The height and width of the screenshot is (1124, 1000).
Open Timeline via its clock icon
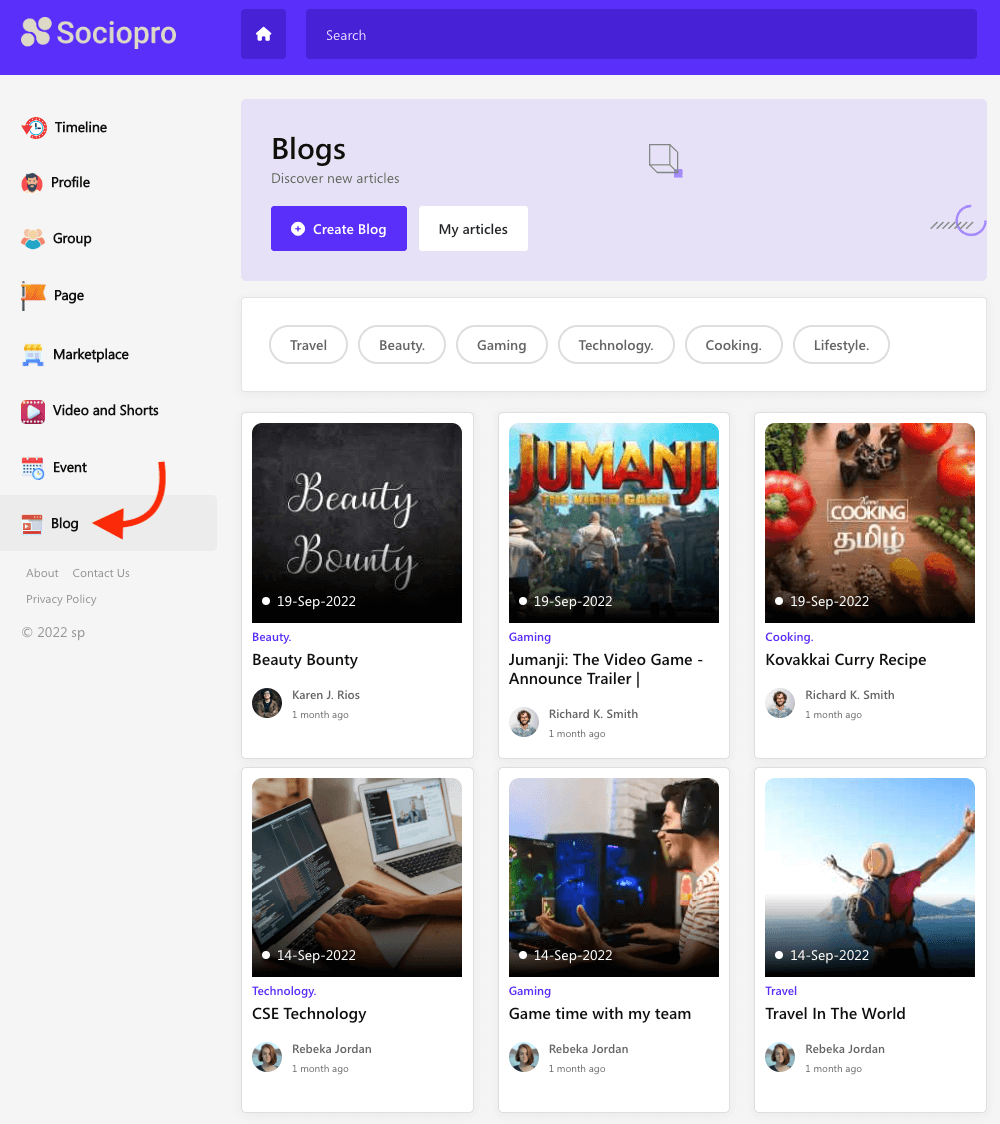pyautogui.click(x=34, y=128)
